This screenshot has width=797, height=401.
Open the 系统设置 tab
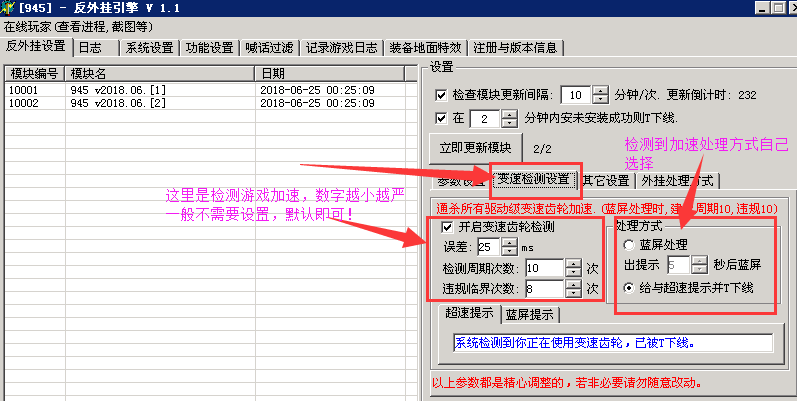[x=149, y=47]
